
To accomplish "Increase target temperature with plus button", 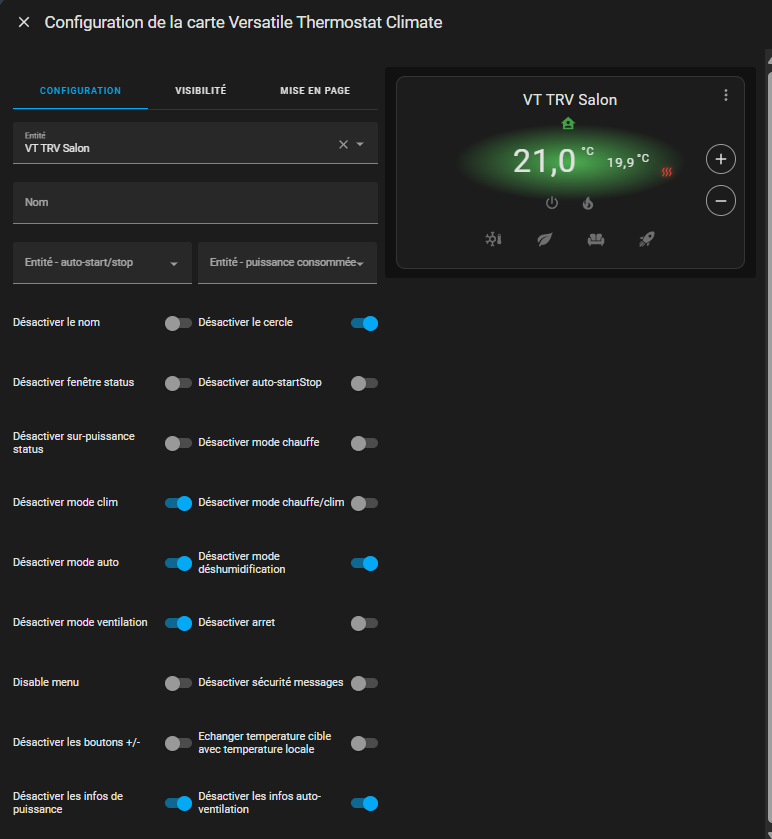I will pyautogui.click(x=720, y=159).
